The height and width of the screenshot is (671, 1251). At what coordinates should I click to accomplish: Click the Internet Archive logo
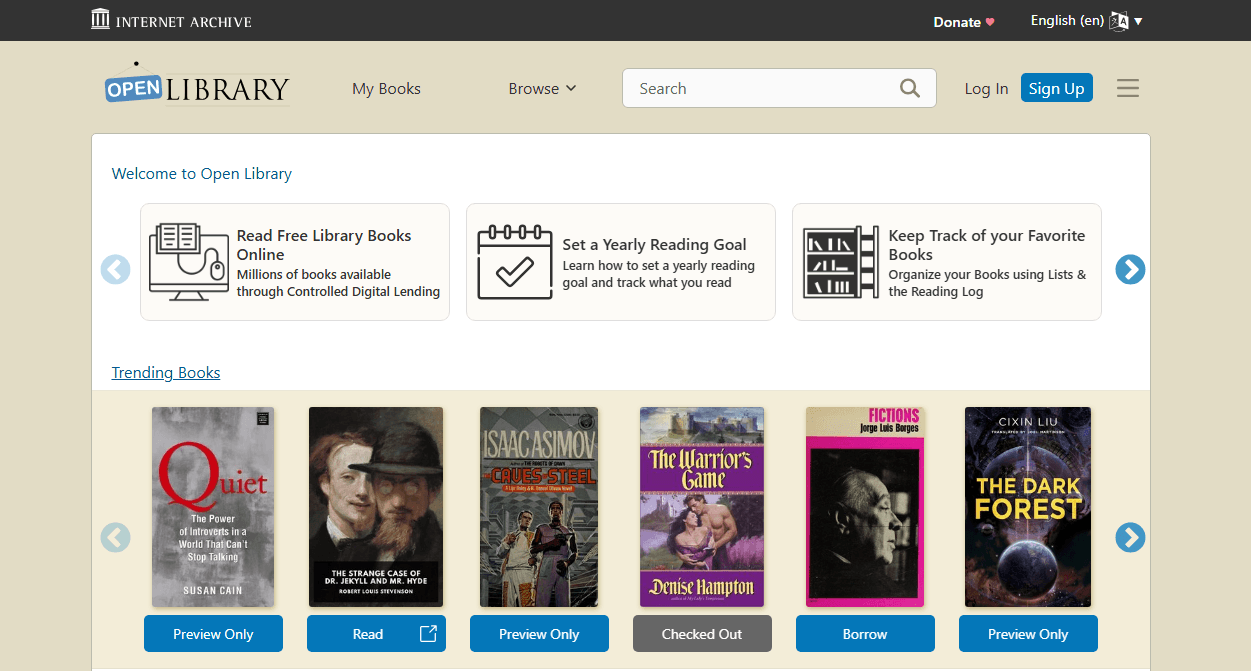pos(171,20)
